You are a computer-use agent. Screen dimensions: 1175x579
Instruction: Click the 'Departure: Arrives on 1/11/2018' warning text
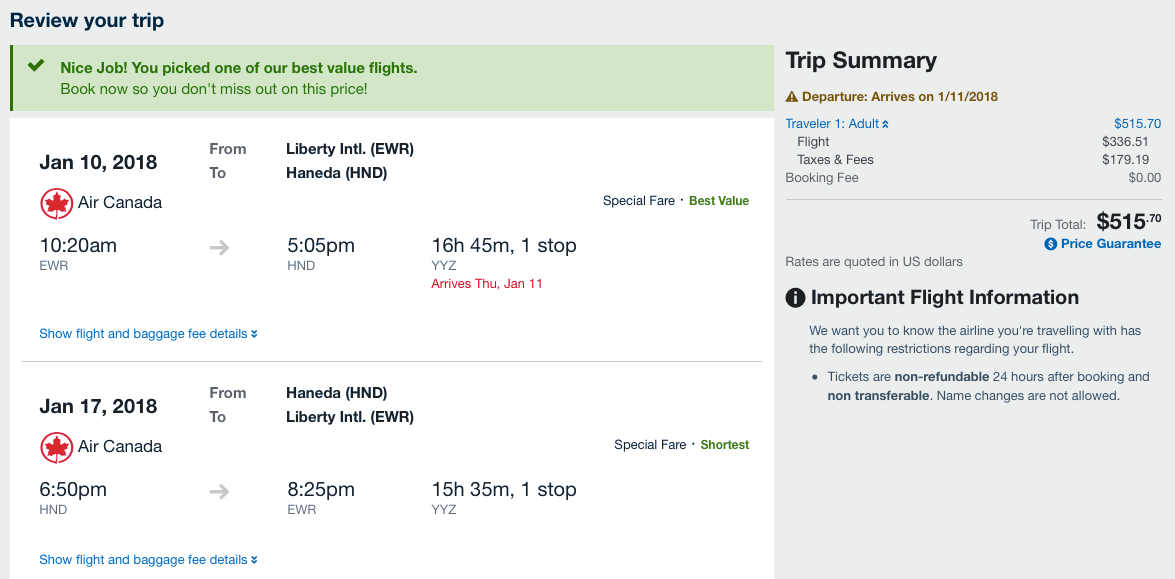pos(899,97)
